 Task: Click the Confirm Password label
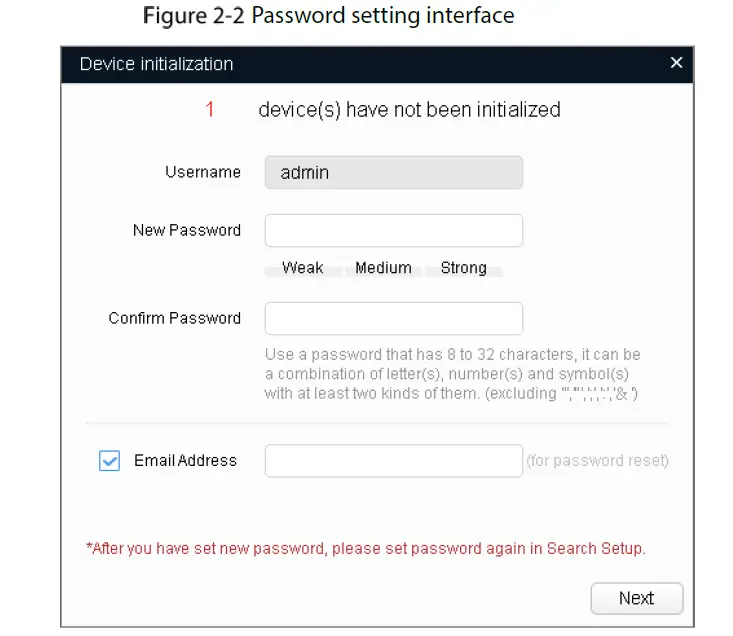pos(175,318)
